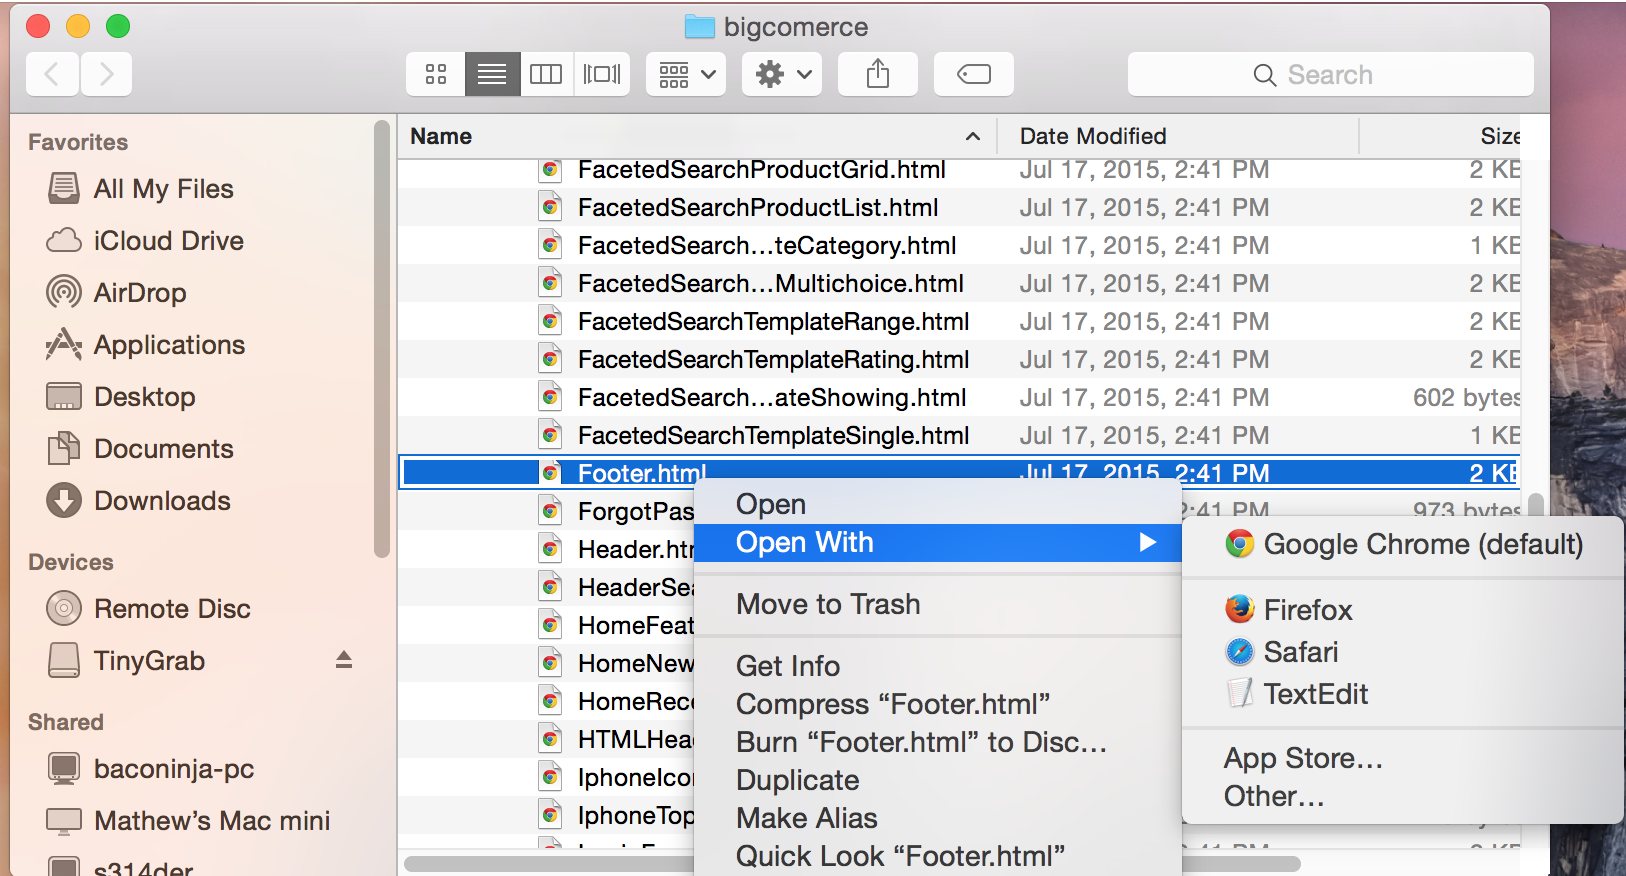The height and width of the screenshot is (876, 1626).
Task: Select baconinja-pc under Shared
Action: click(x=151, y=769)
